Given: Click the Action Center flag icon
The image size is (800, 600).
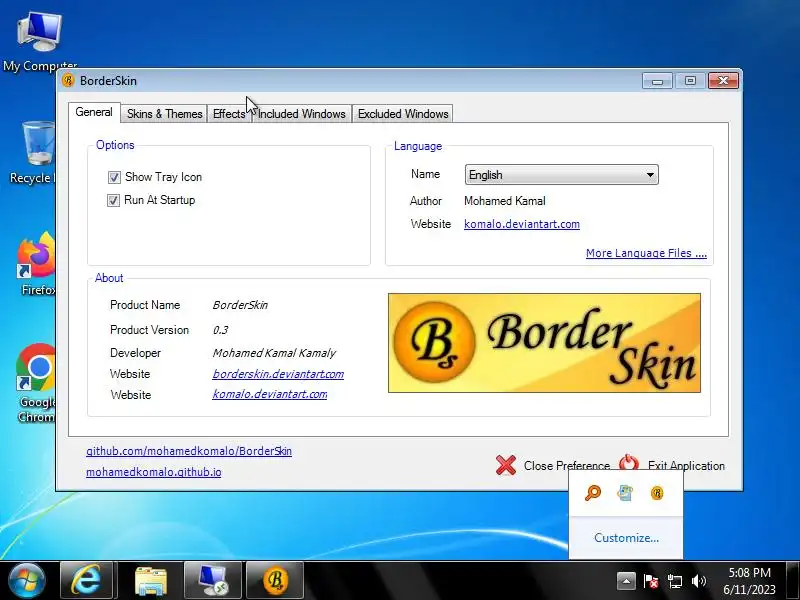Looking at the screenshot, I should (x=651, y=581).
